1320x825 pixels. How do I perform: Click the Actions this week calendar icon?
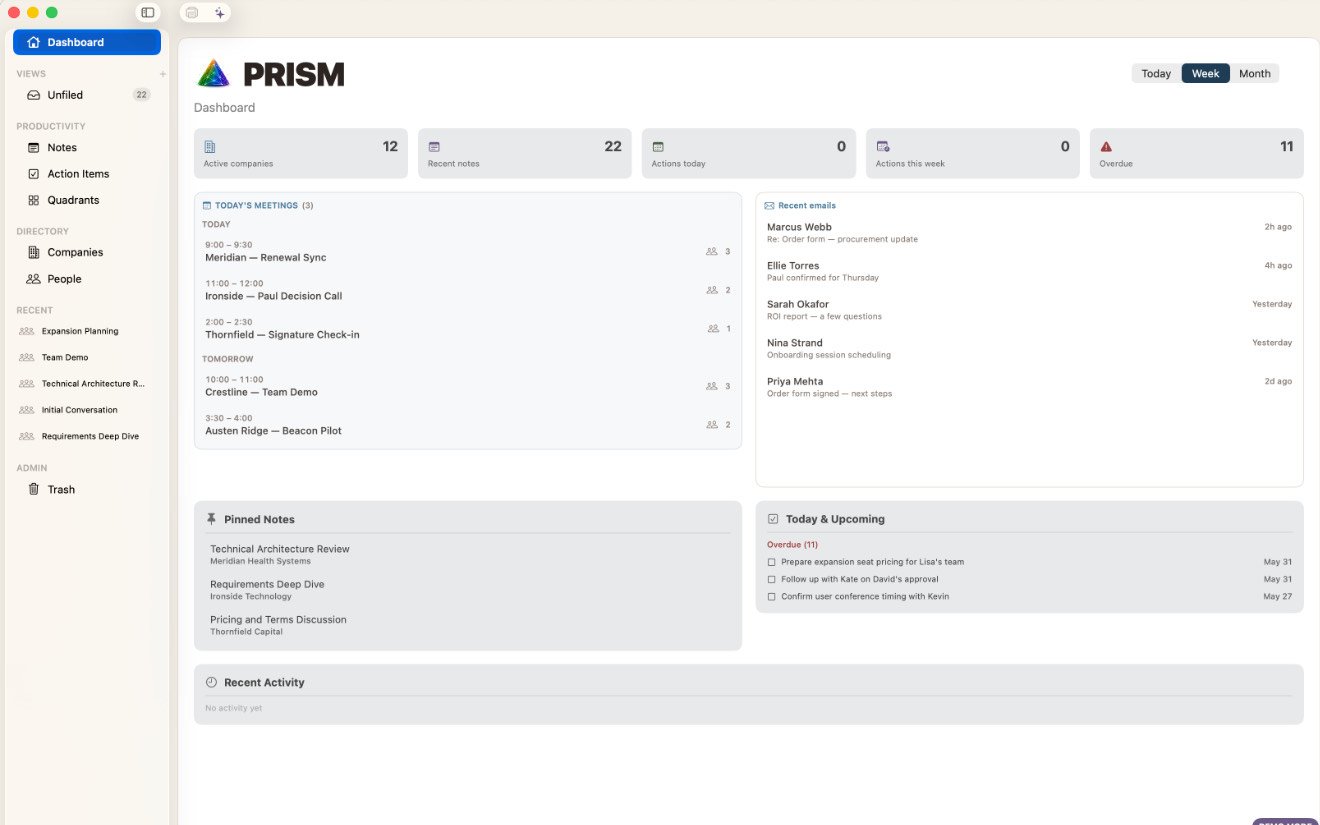[x=883, y=147]
